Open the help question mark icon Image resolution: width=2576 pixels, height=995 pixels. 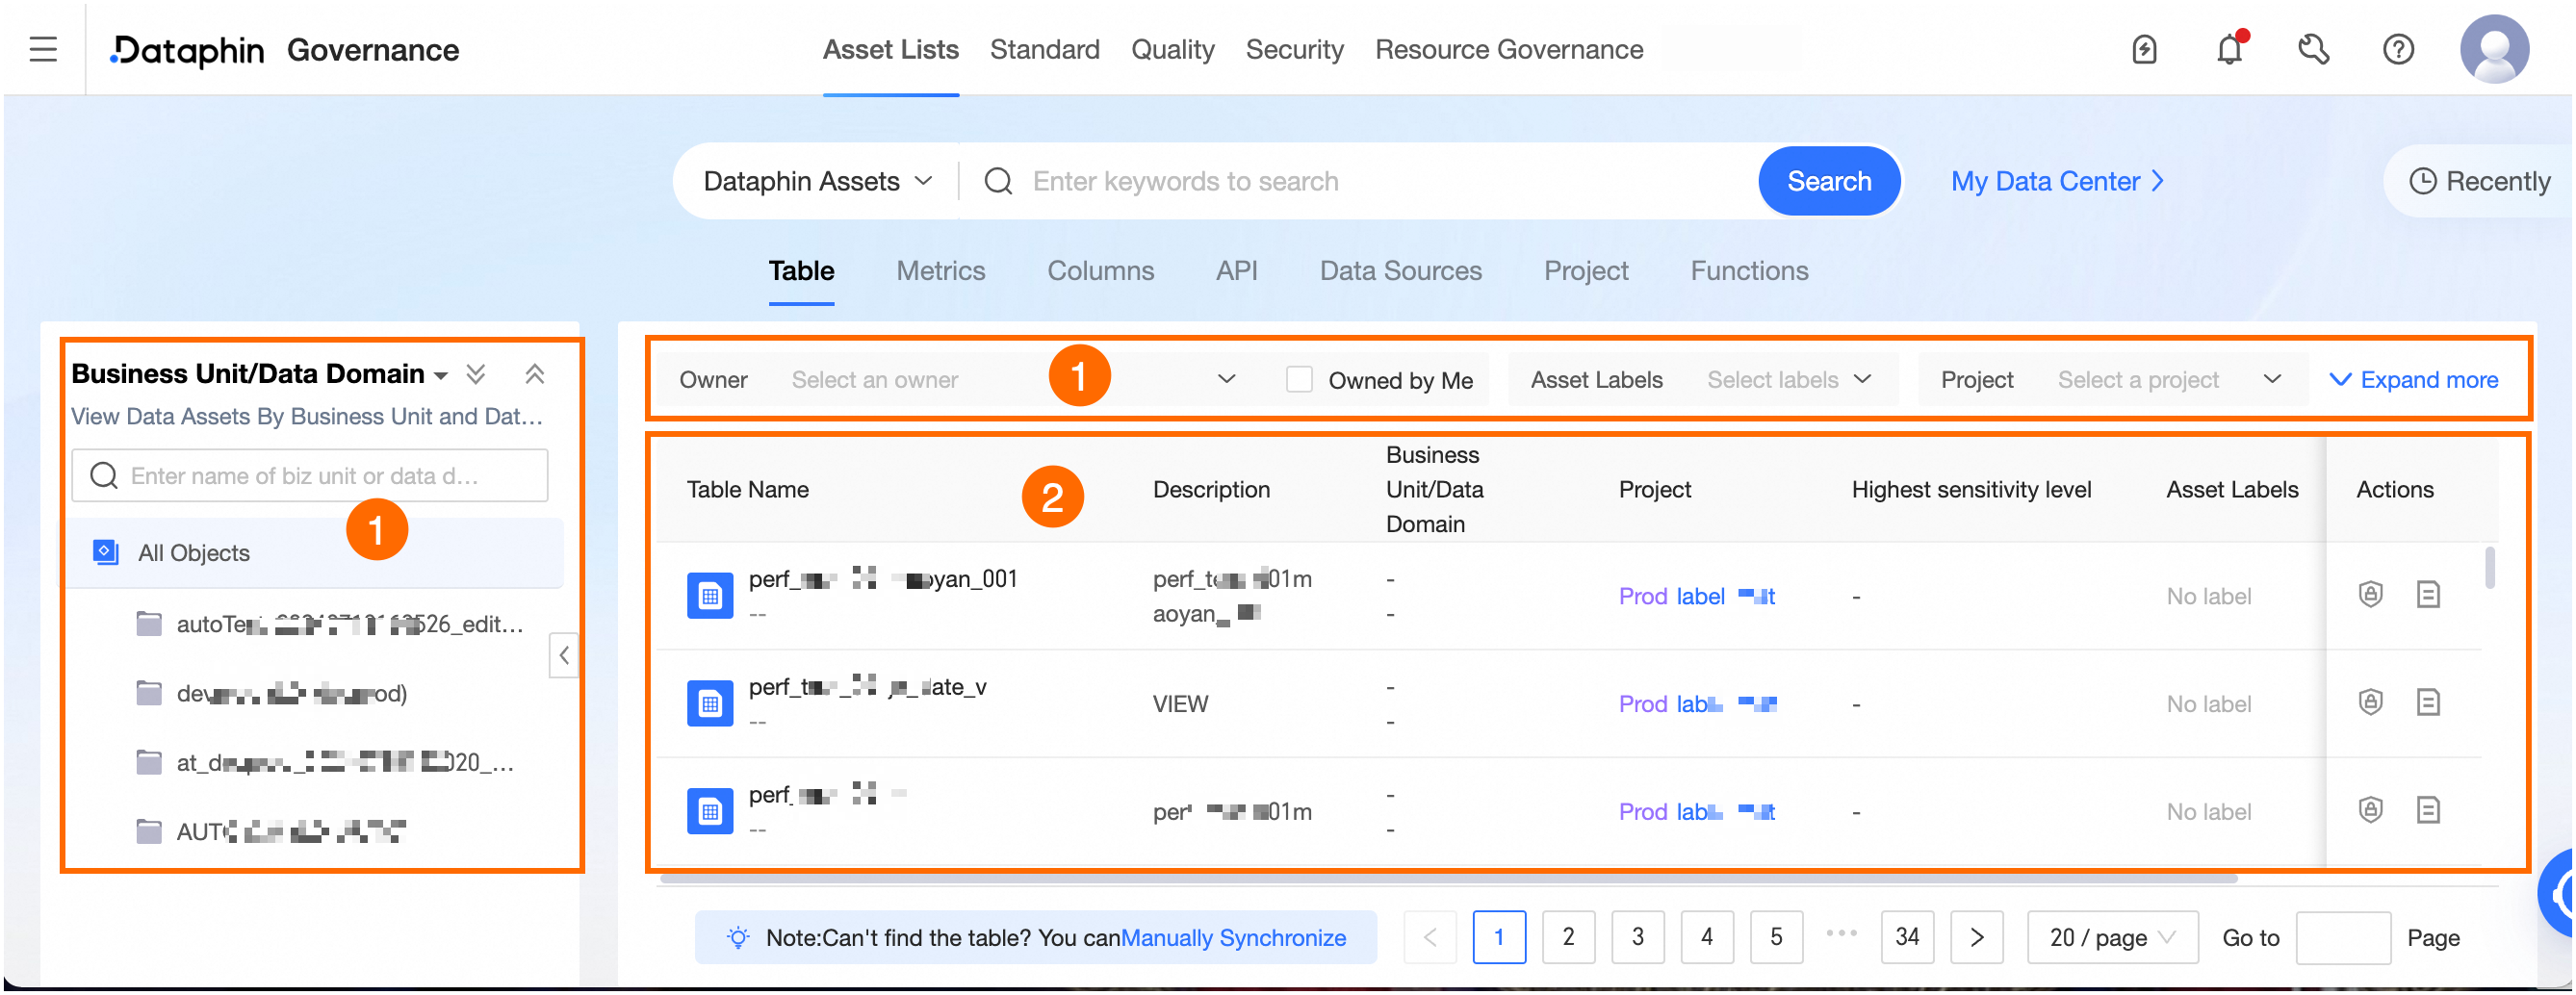[x=2398, y=49]
